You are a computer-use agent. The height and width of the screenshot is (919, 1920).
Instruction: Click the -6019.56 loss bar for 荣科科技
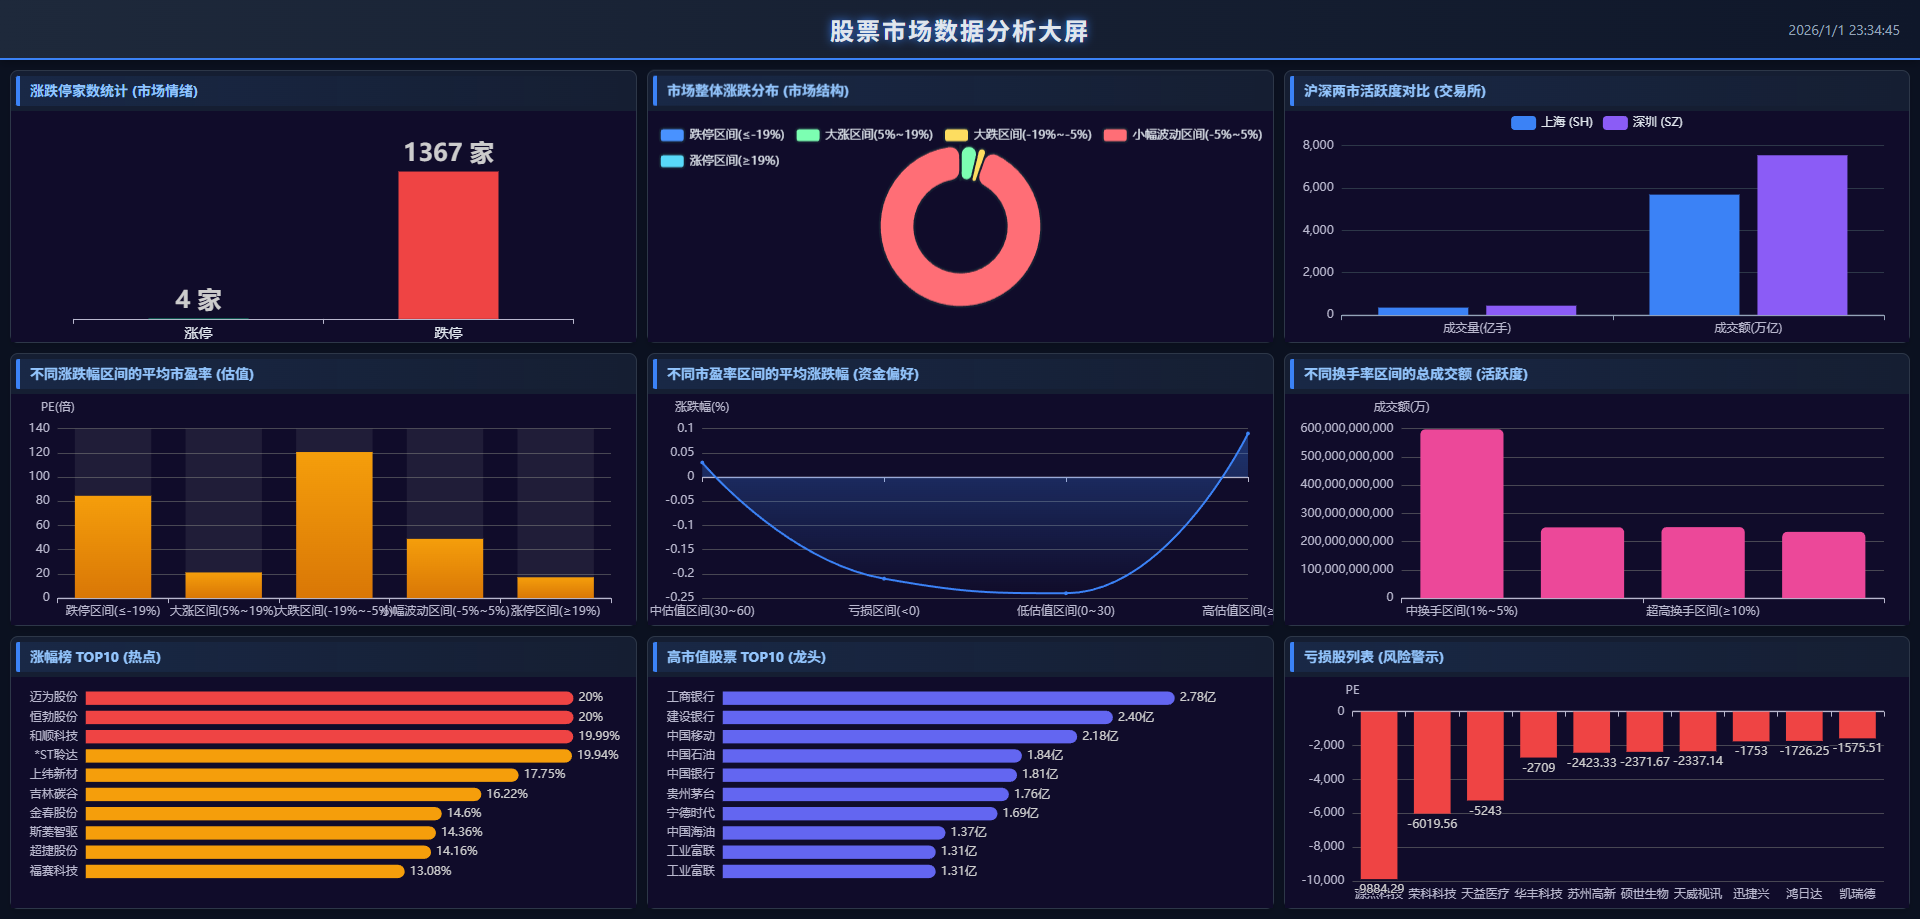[1431, 761]
